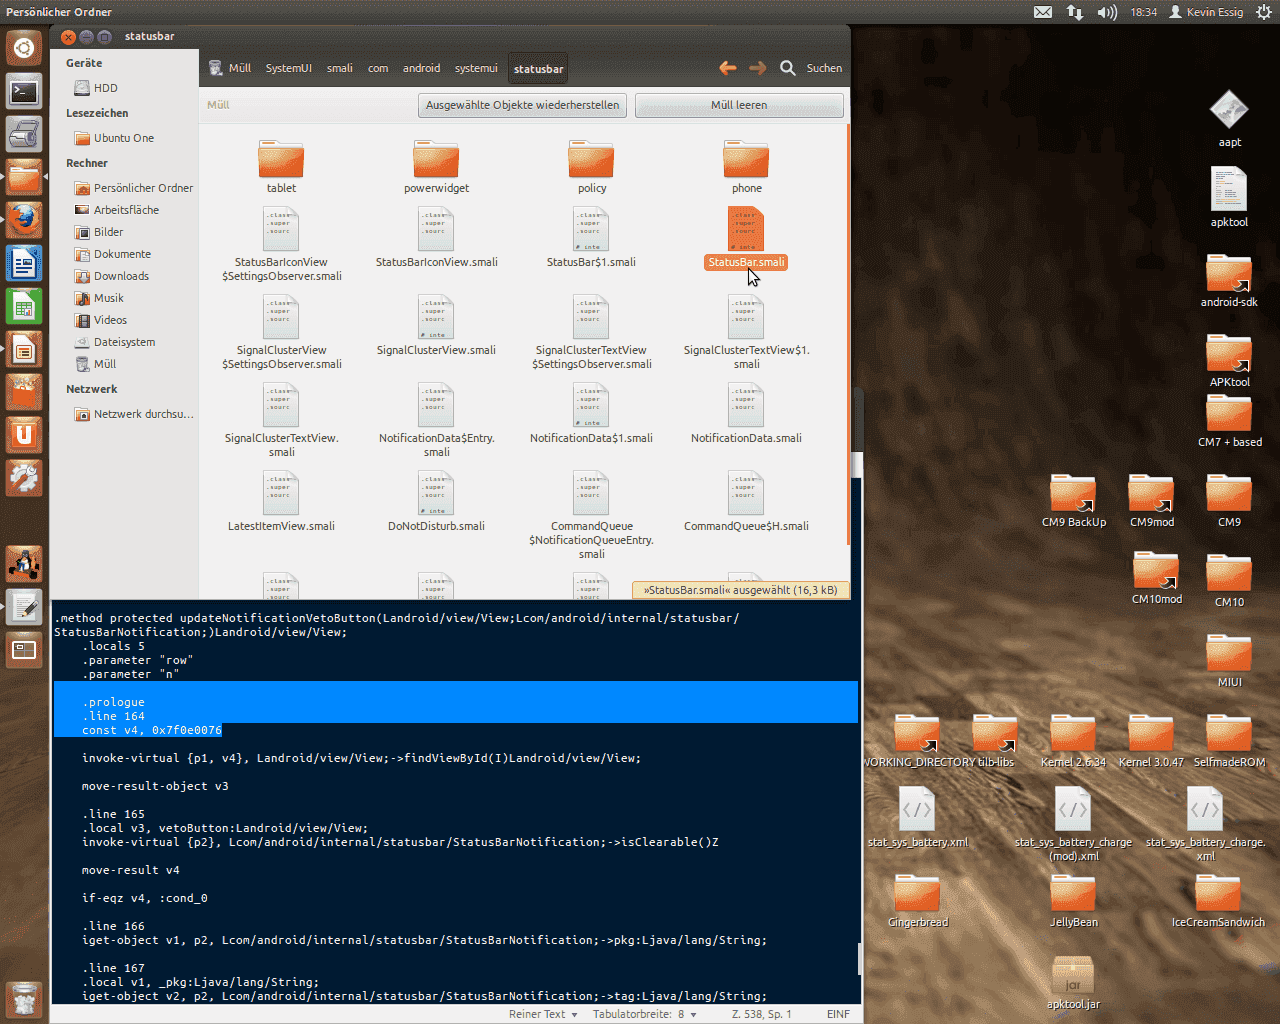Open LibreOffice Writer from the launcher
Image resolution: width=1280 pixels, height=1024 pixels.
(24, 264)
